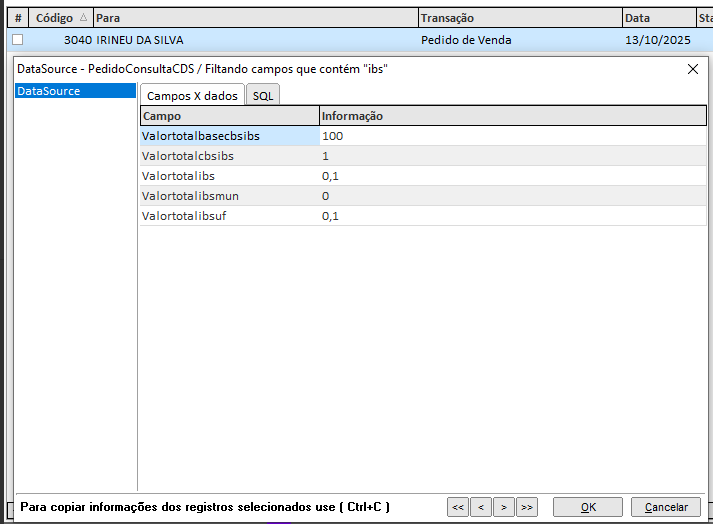Open the Campos X dados tab

[x=192, y=96]
